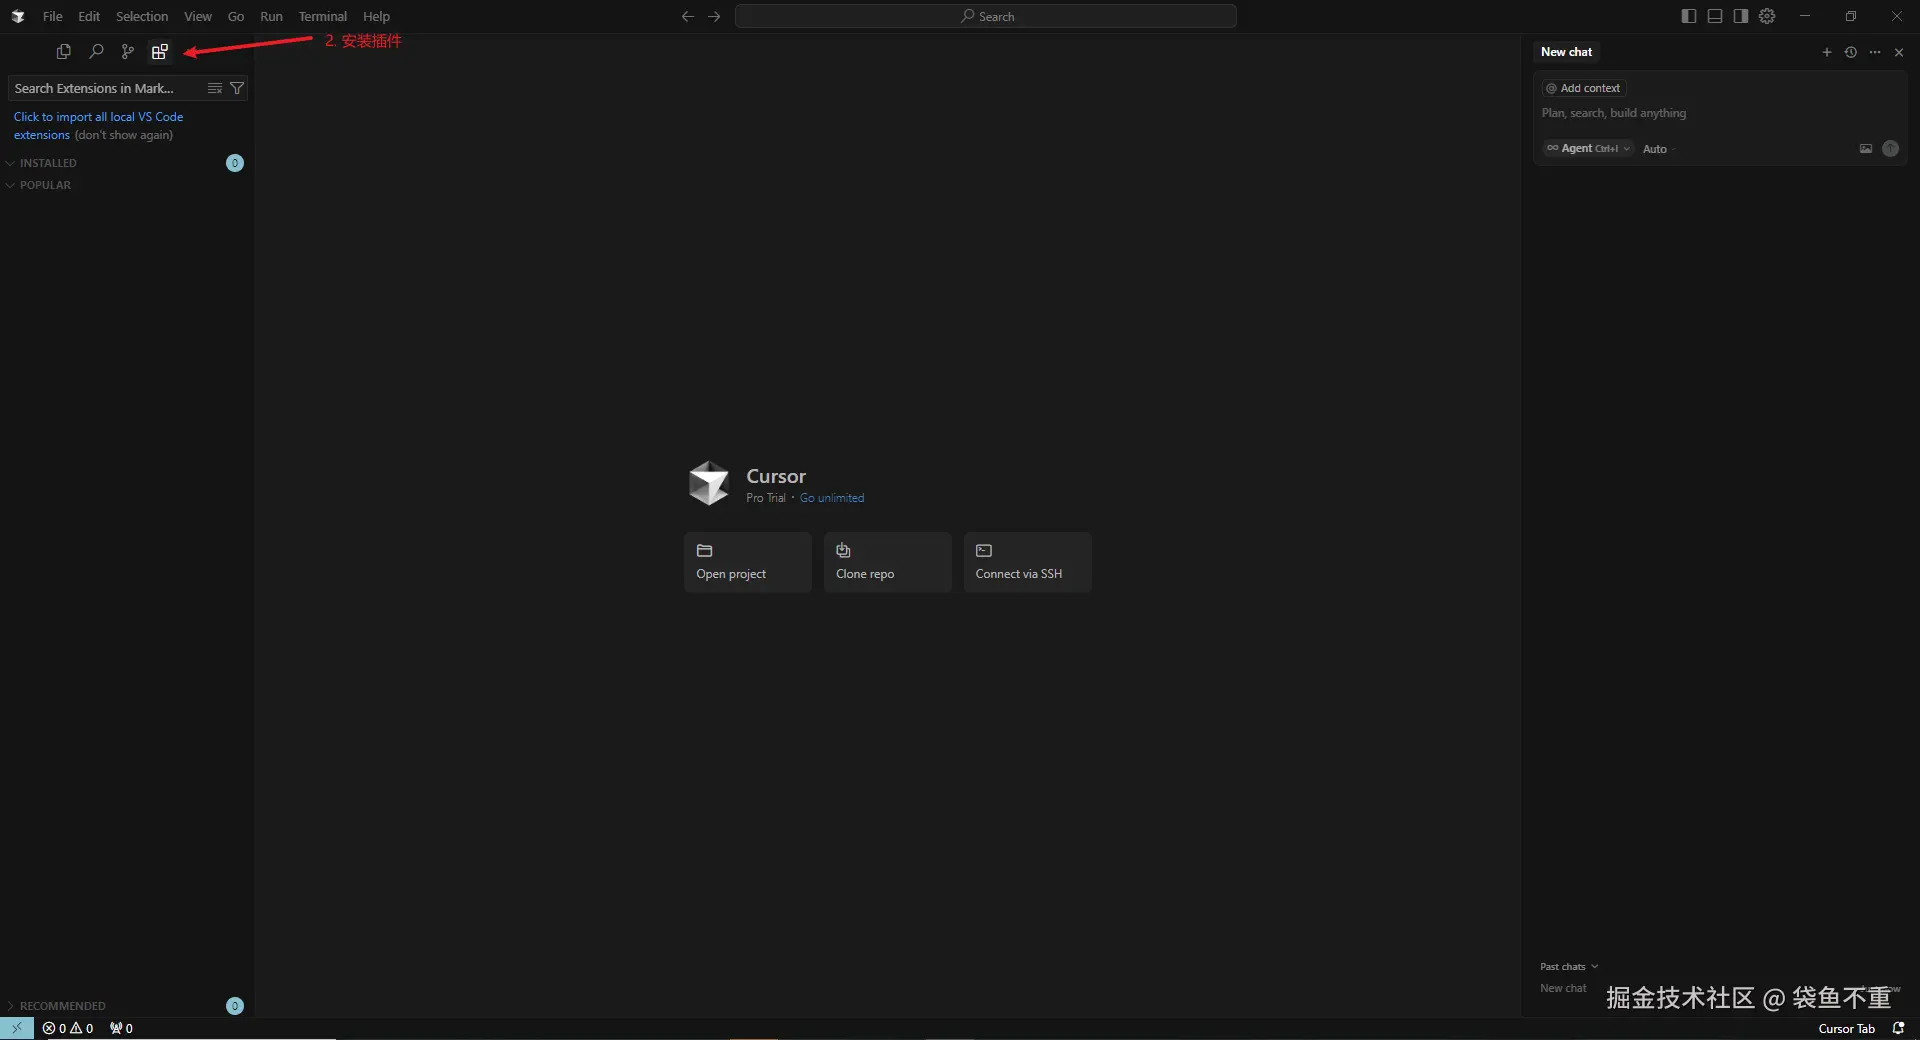Viewport: 1920px width, 1040px height.
Task: Click Clone repo button
Action: pos(888,562)
